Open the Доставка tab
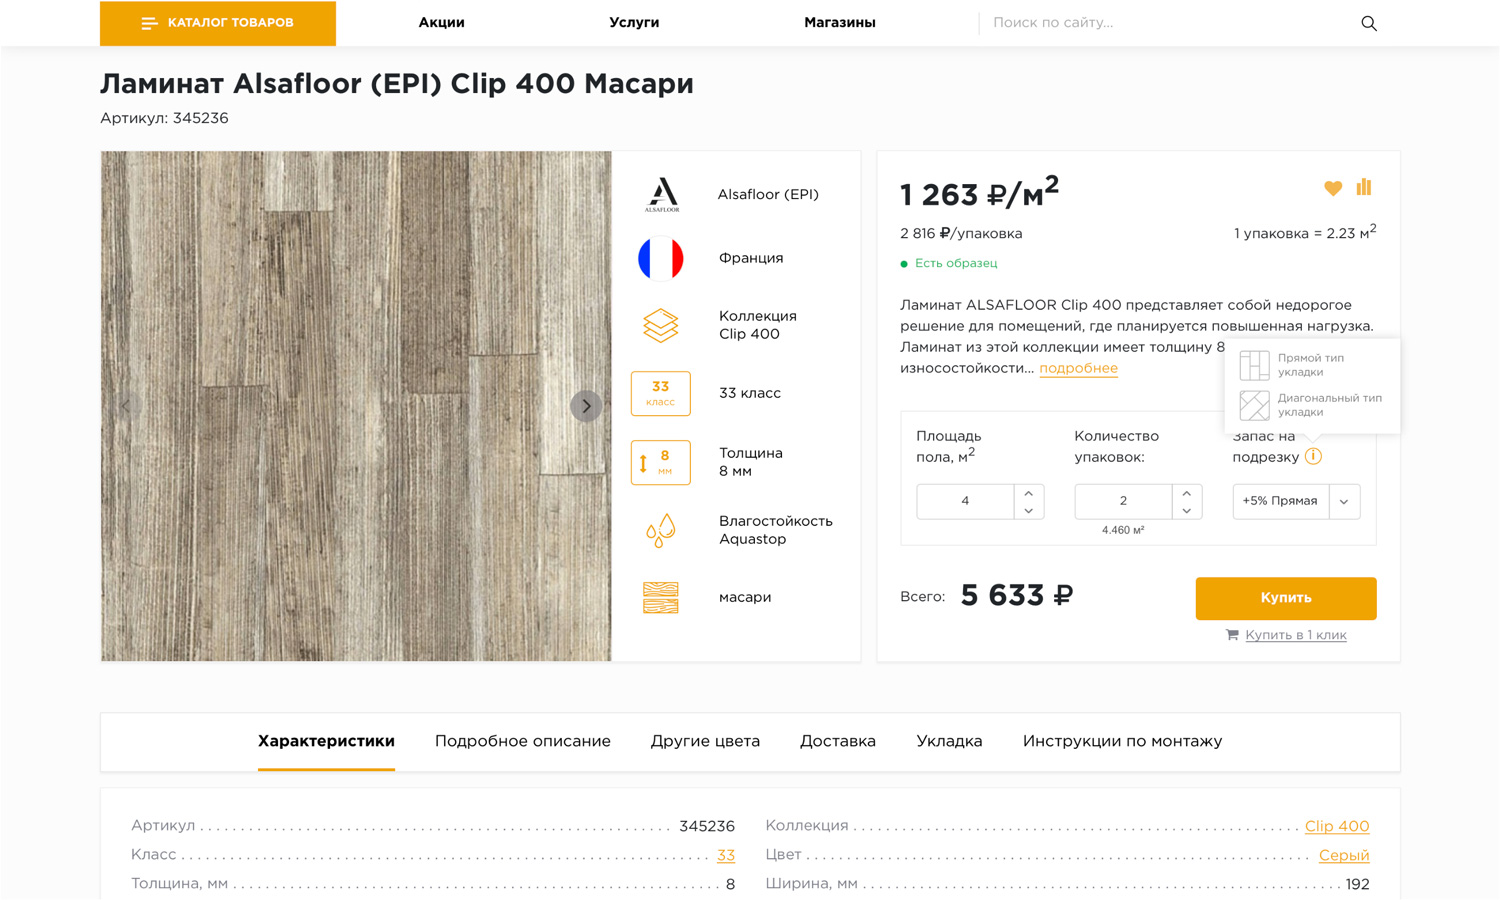Viewport: 1500px width, 900px height. point(837,741)
